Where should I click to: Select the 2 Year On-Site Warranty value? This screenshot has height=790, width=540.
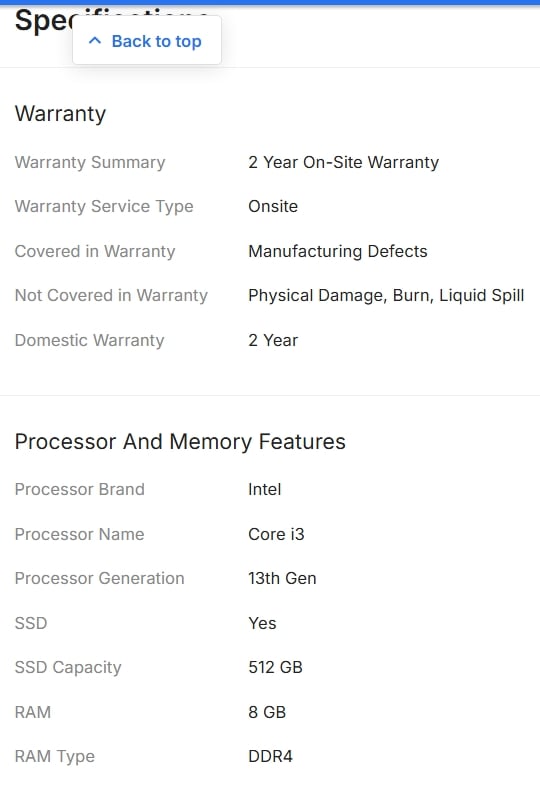tap(344, 162)
